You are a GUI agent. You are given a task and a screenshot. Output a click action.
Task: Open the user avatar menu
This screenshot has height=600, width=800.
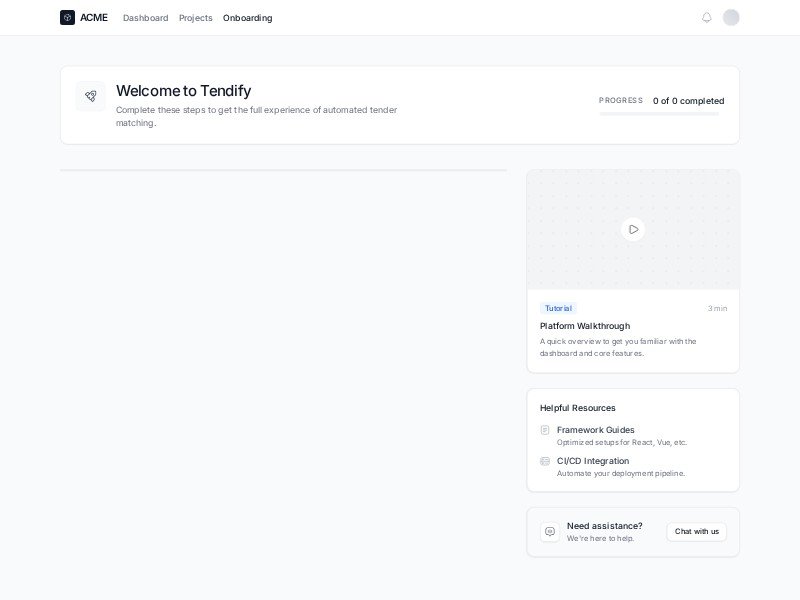coord(731,17)
